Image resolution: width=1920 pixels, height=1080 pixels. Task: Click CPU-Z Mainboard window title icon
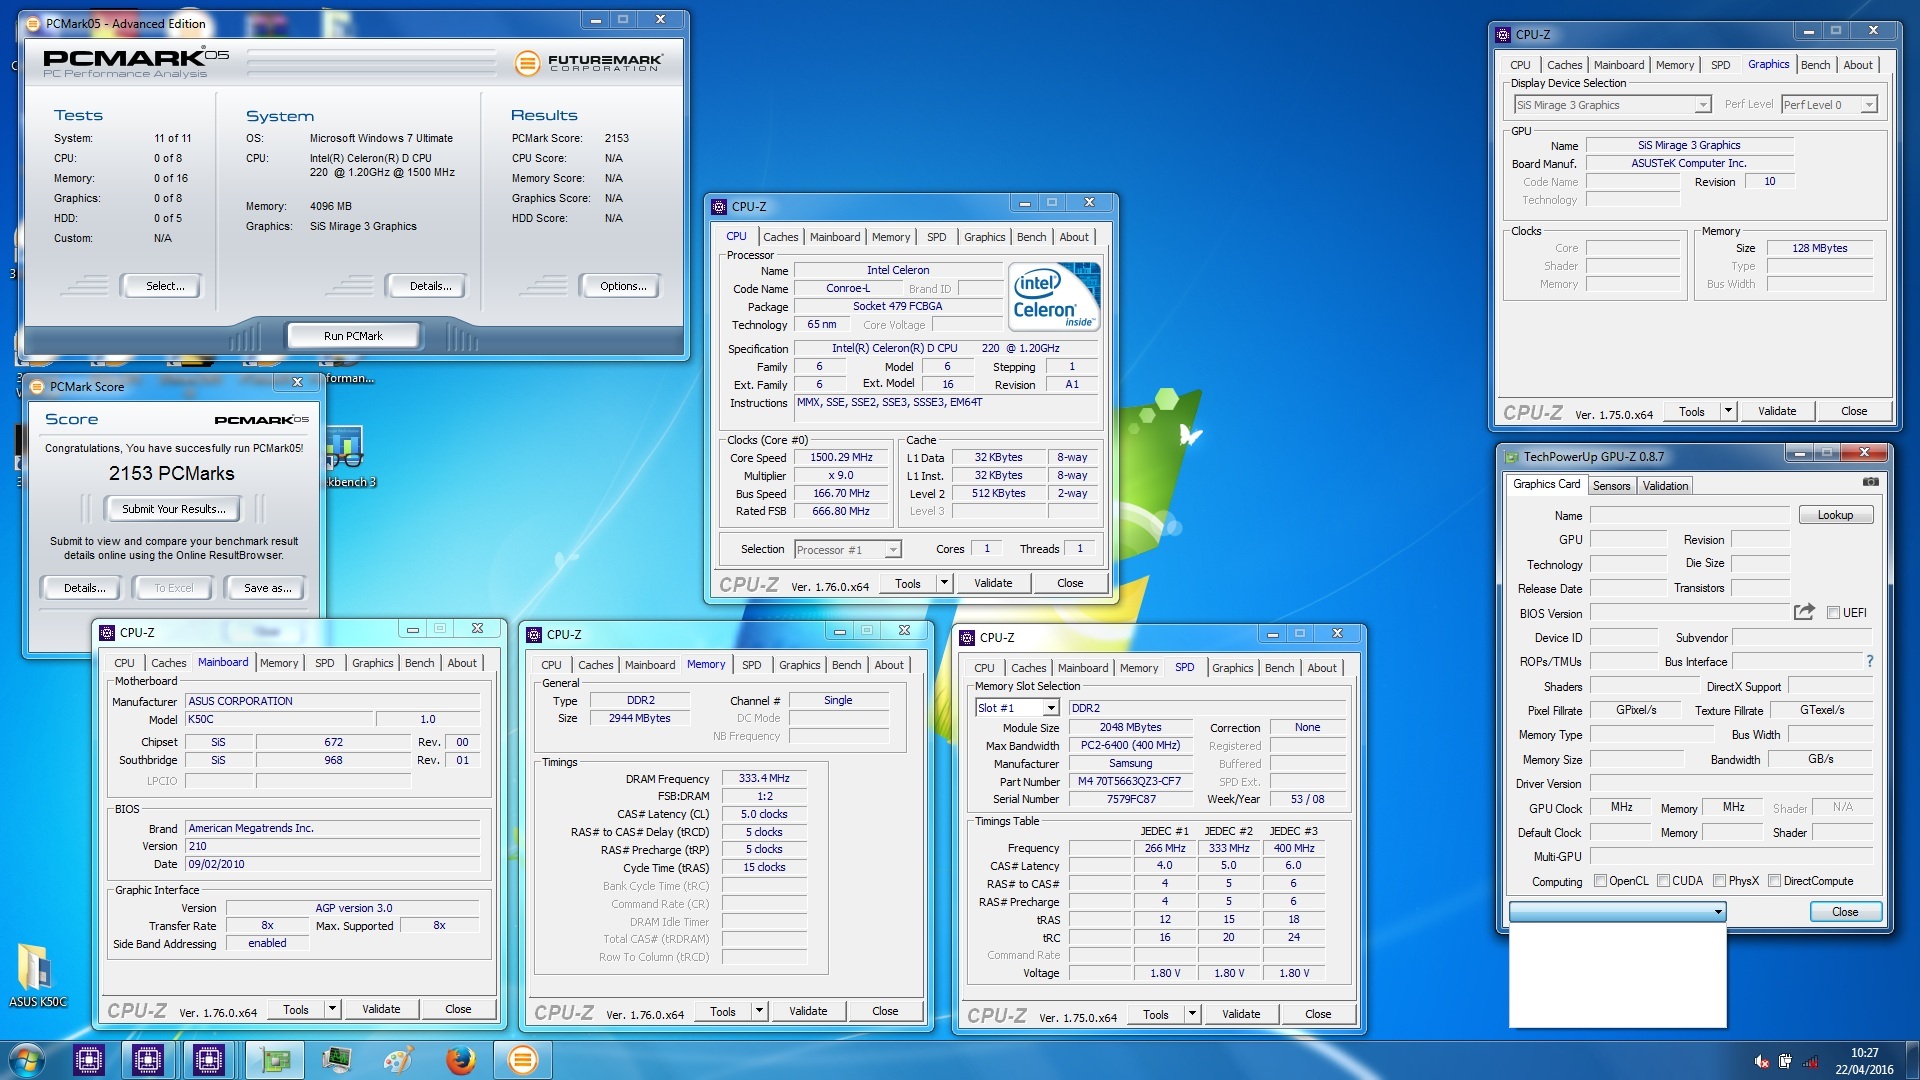[x=107, y=633]
